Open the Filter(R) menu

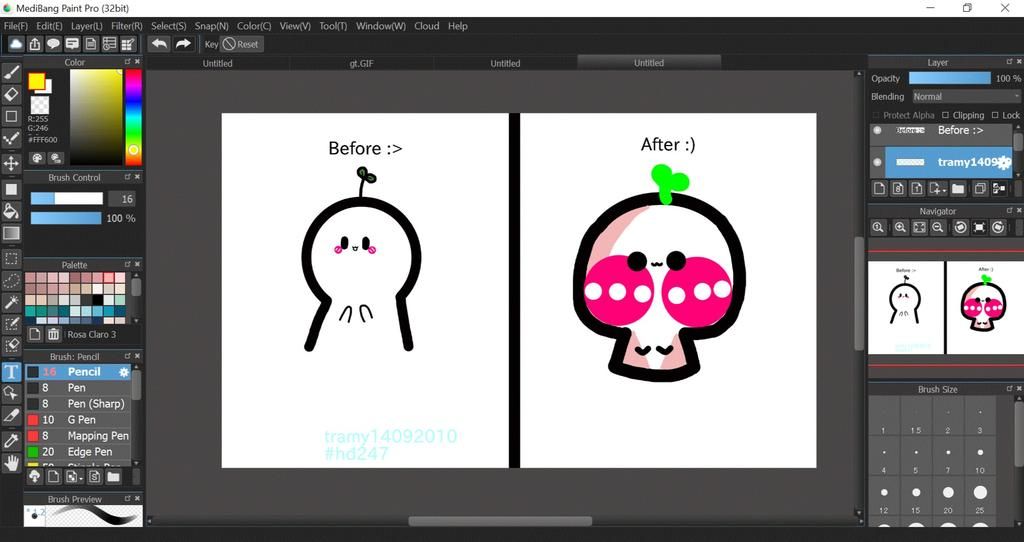(x=127, y=26)
